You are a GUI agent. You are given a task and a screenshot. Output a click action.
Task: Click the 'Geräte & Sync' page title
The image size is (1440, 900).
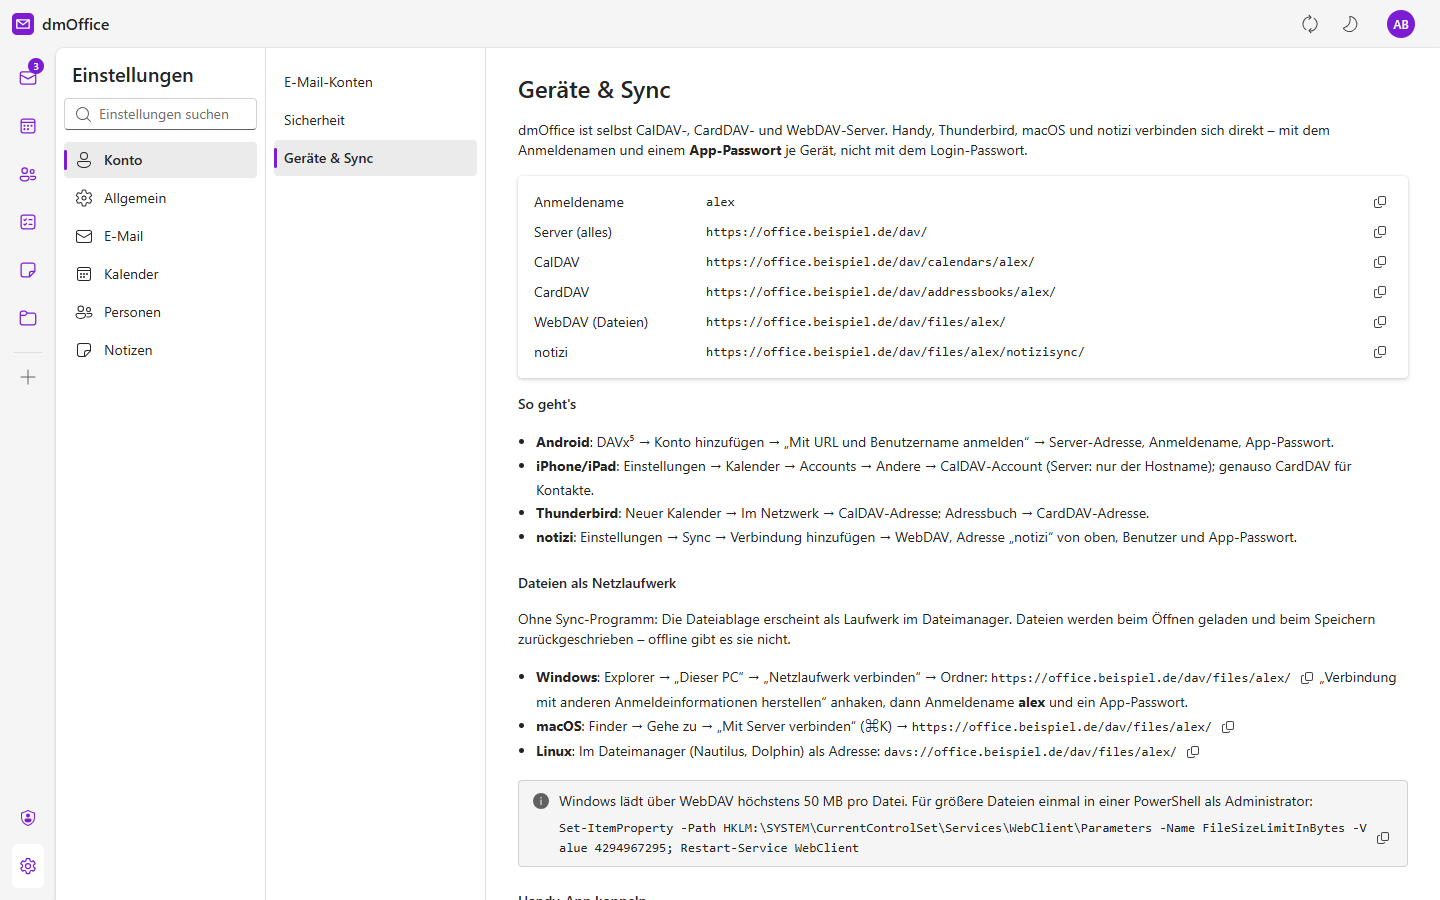(594, 90)
